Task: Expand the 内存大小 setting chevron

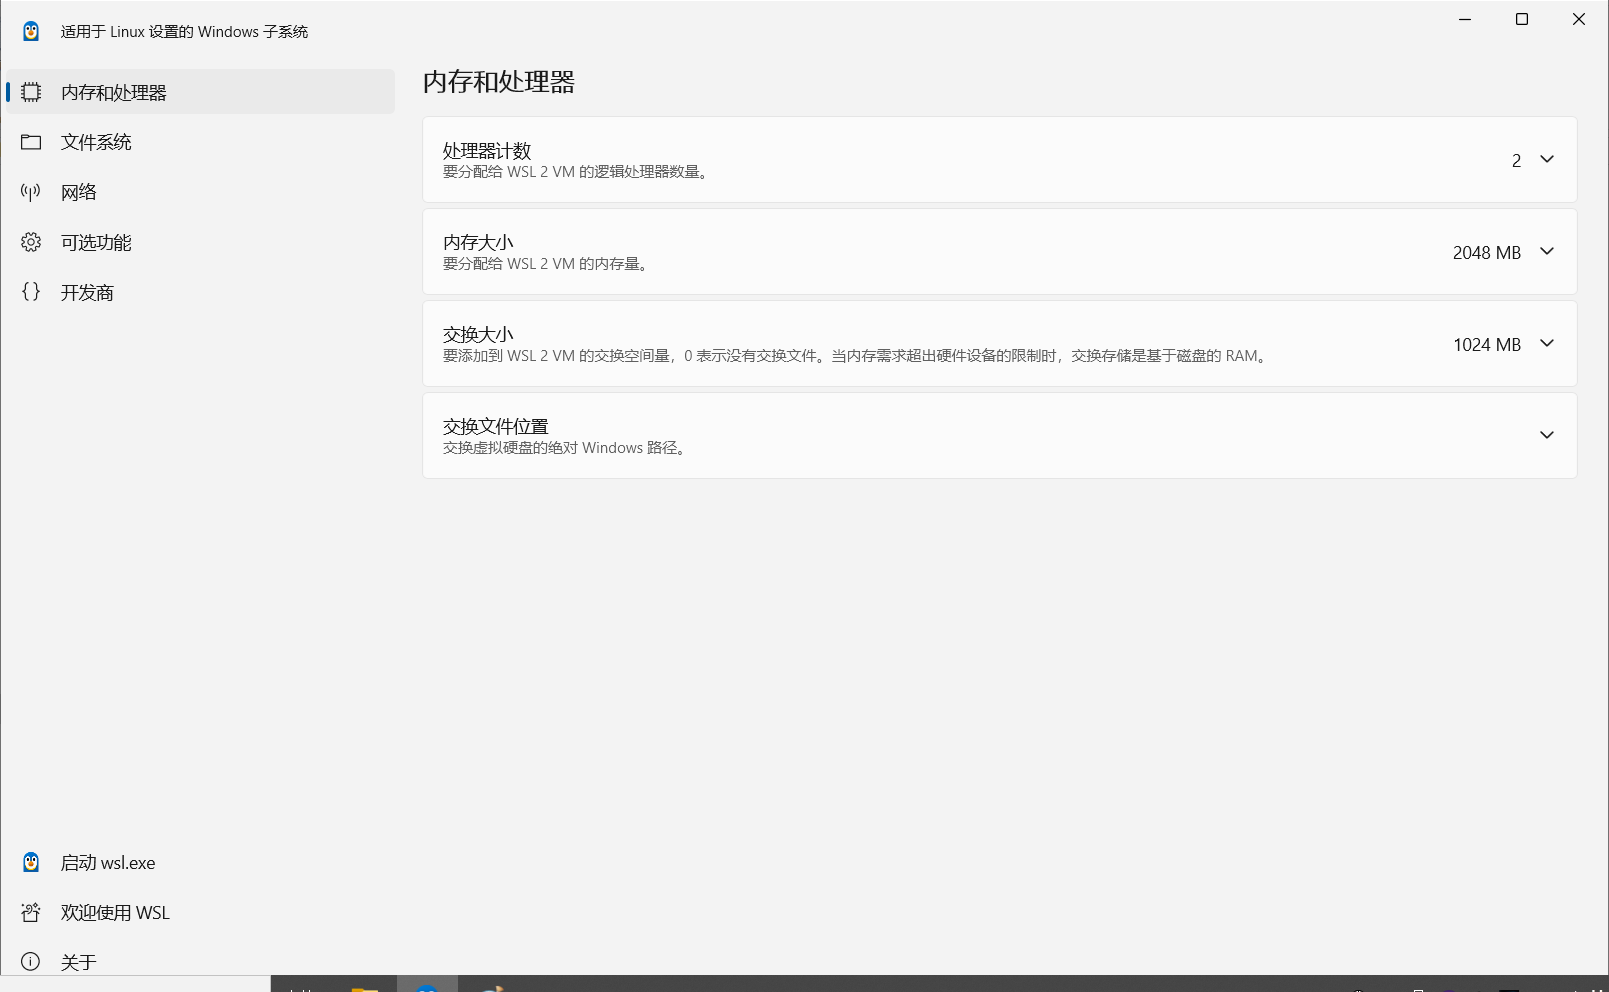Action: click(x=1547, y=252)
